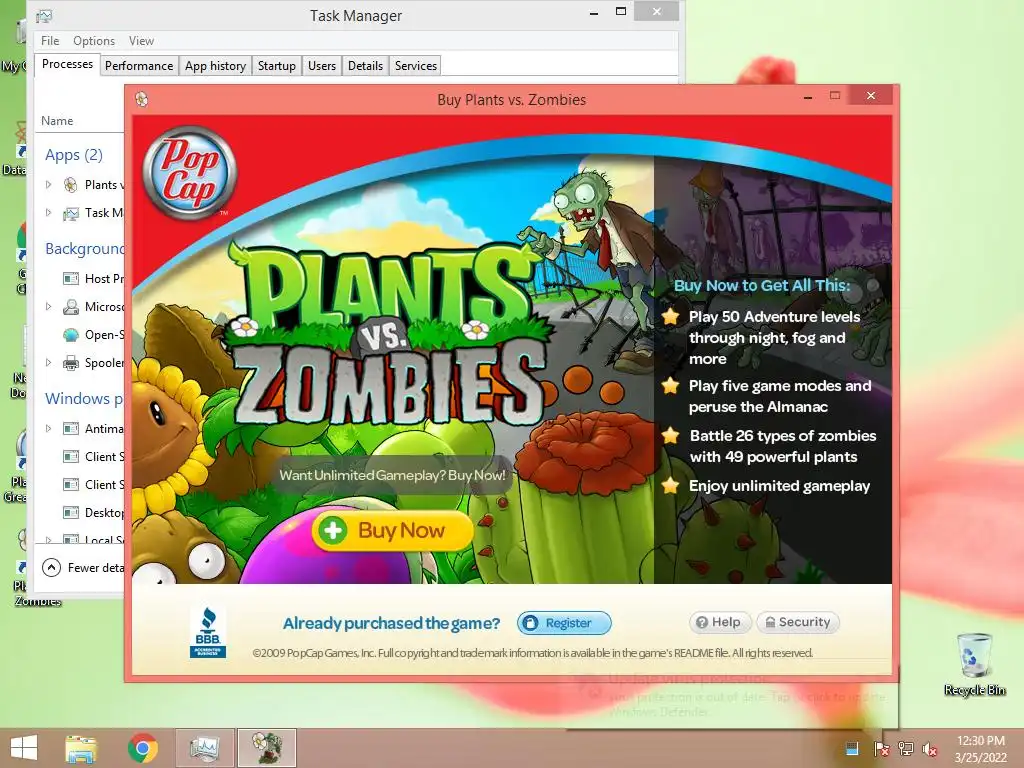Expand the Antimalware process row

click(48, 428)
